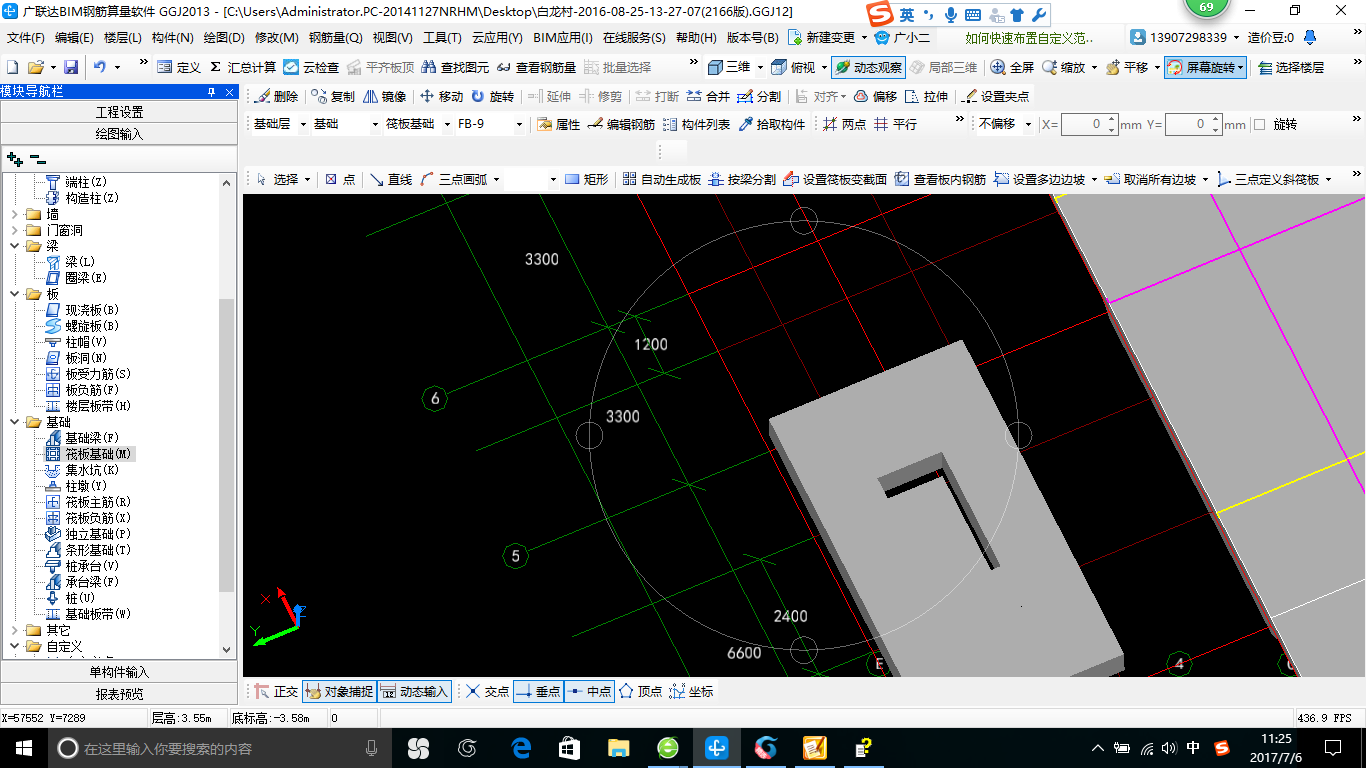Open 钢筋量(Q) menu

pos(335,38)
